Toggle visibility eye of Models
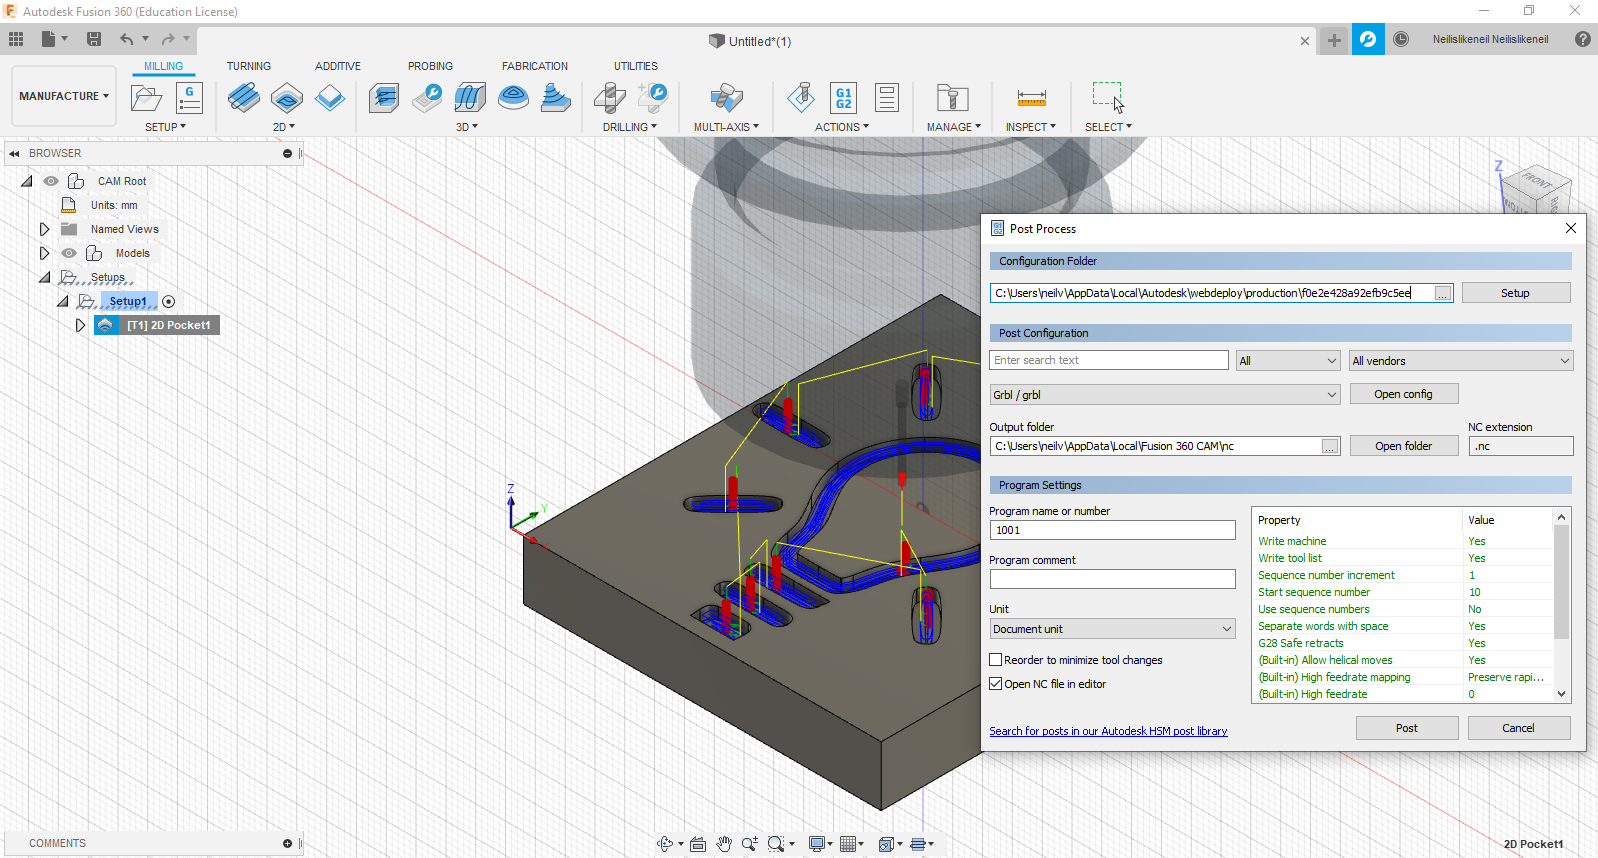 pos(69,253)
